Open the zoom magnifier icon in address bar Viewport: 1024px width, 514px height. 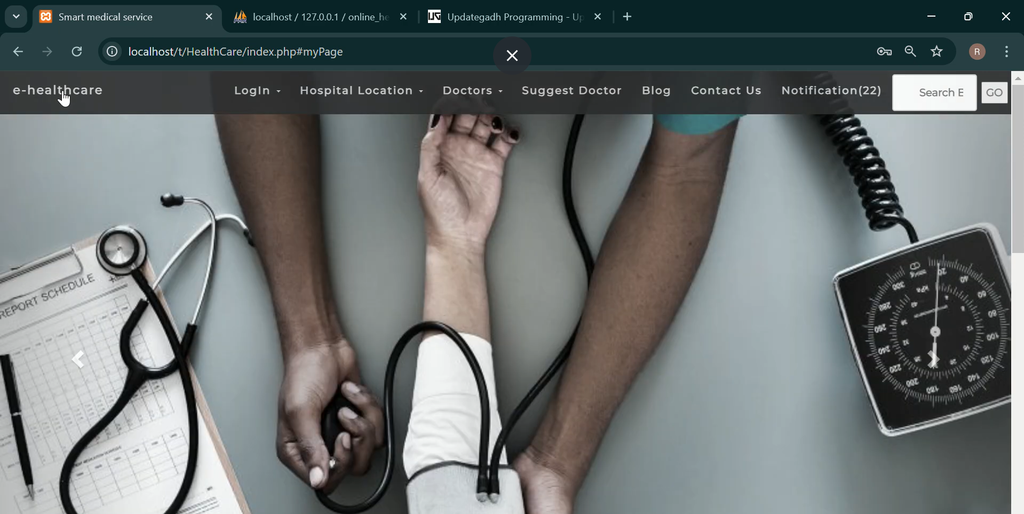(x=910, y=52)
